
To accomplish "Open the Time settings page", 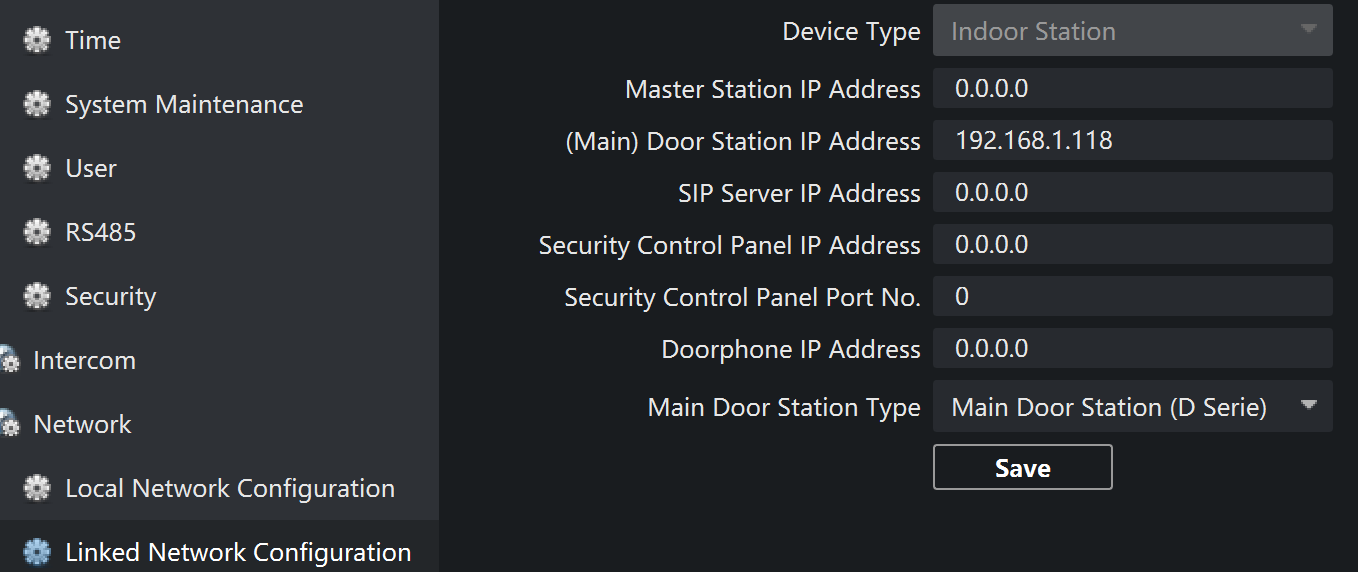I will pos(93,41).
